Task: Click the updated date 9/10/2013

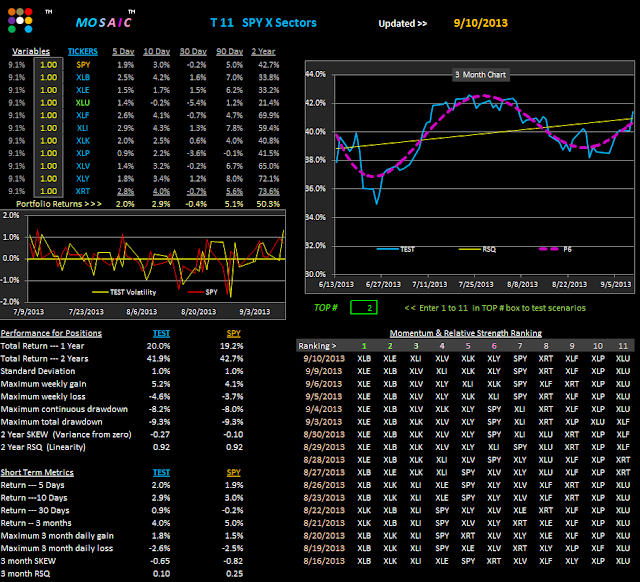Action: 480,21
